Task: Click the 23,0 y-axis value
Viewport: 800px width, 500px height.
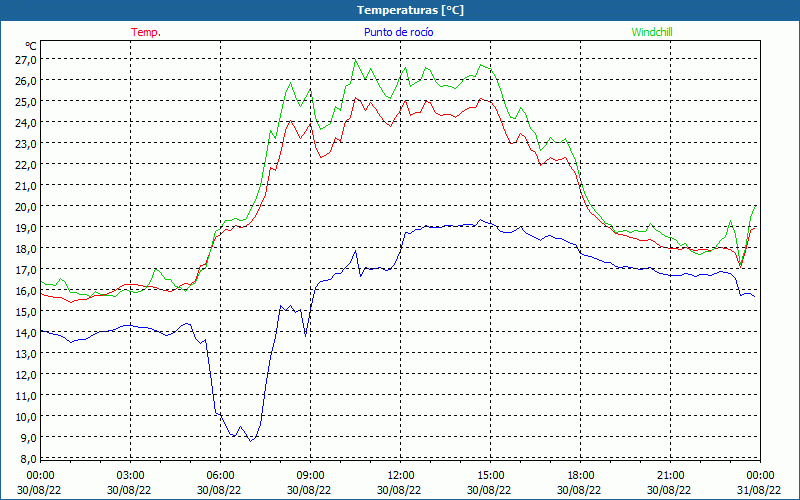Action: pos(26,144)
